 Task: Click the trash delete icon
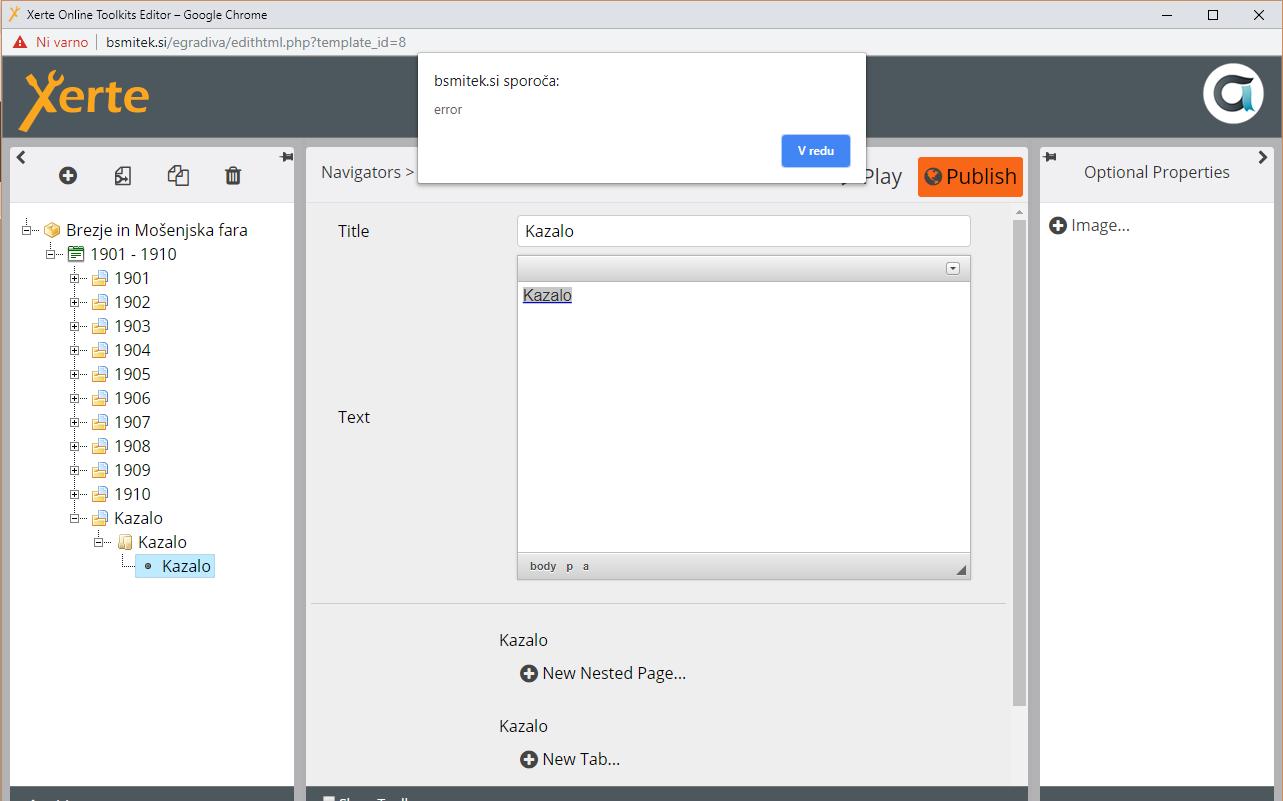(x=233, y=176)
